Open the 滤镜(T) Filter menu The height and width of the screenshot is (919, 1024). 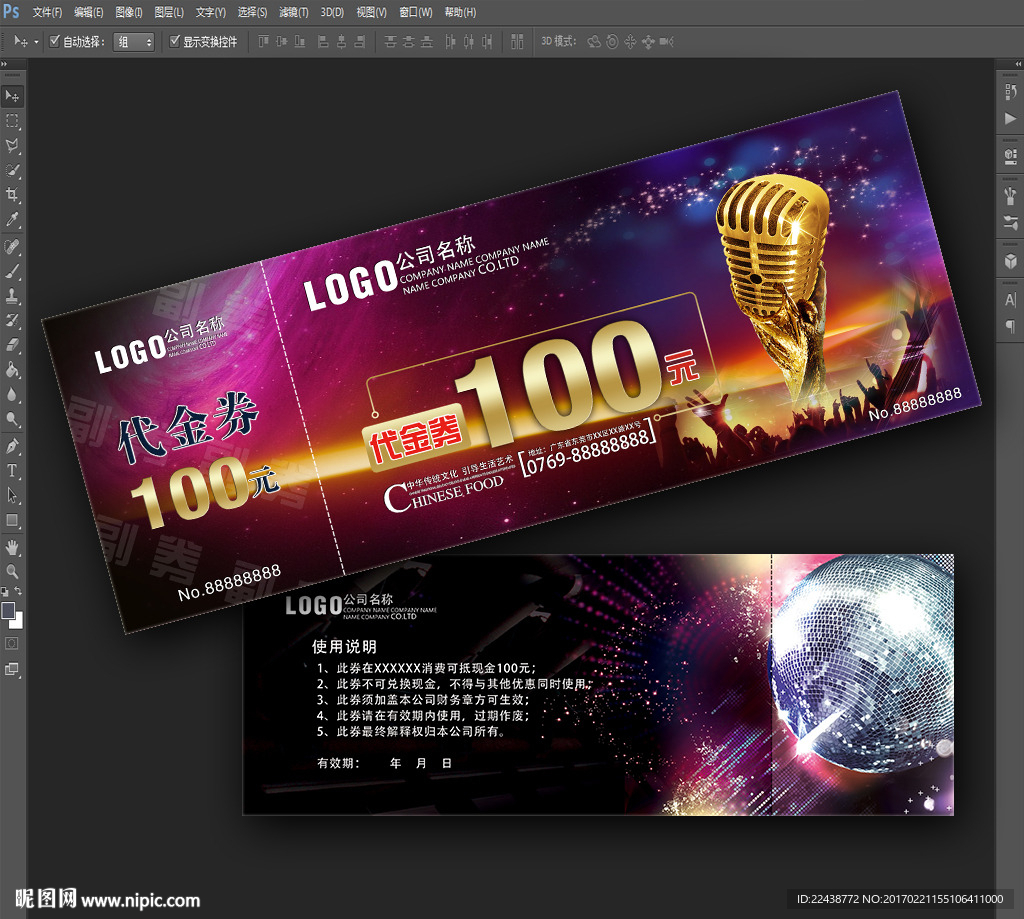tap(293, 12)
